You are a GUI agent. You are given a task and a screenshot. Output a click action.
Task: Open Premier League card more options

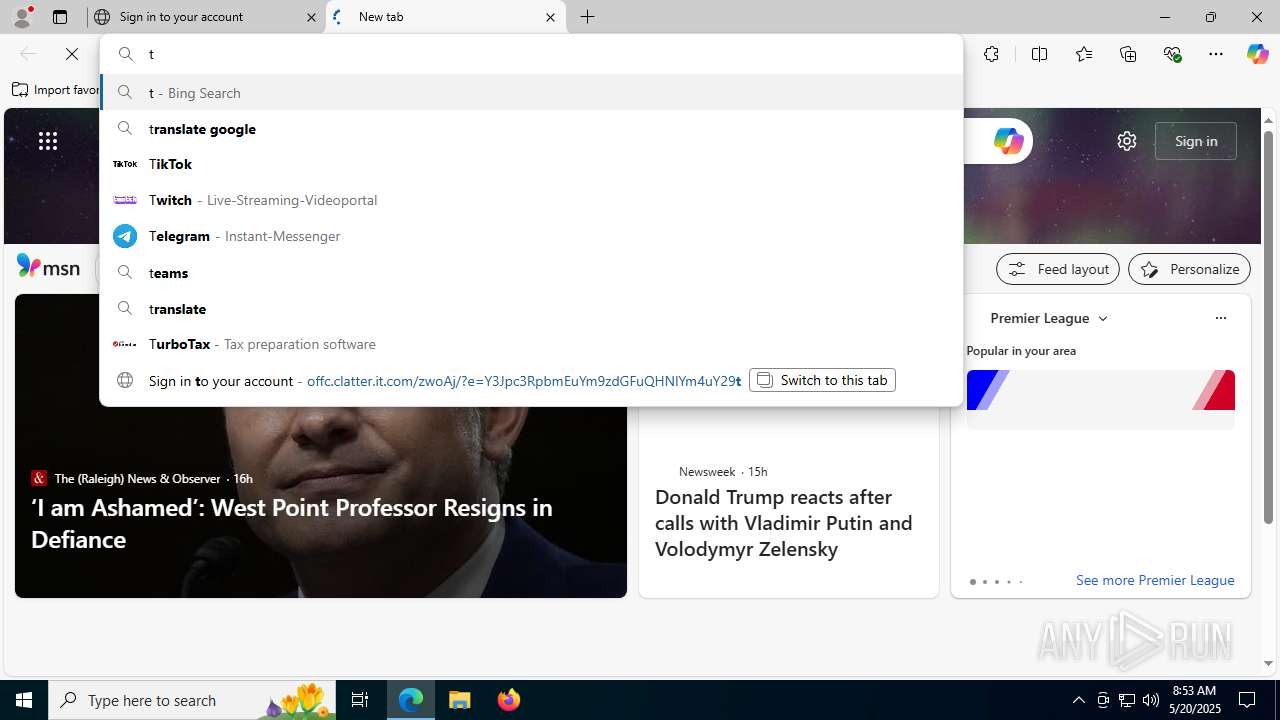[1220, 318]
